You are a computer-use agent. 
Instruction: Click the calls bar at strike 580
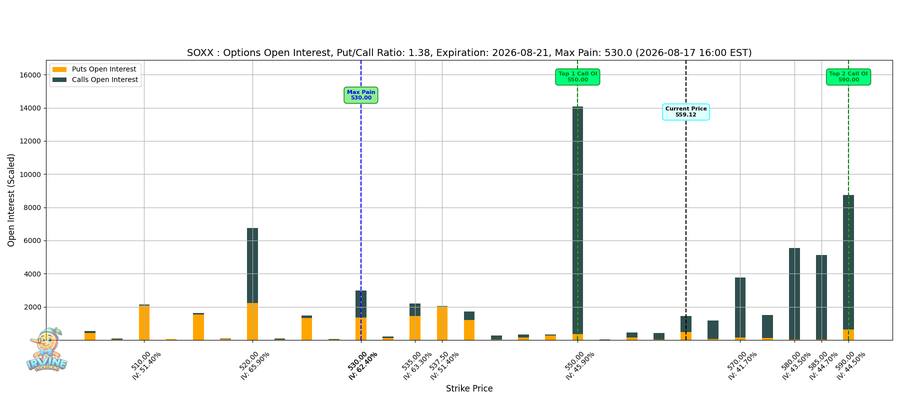pos(794,294)
